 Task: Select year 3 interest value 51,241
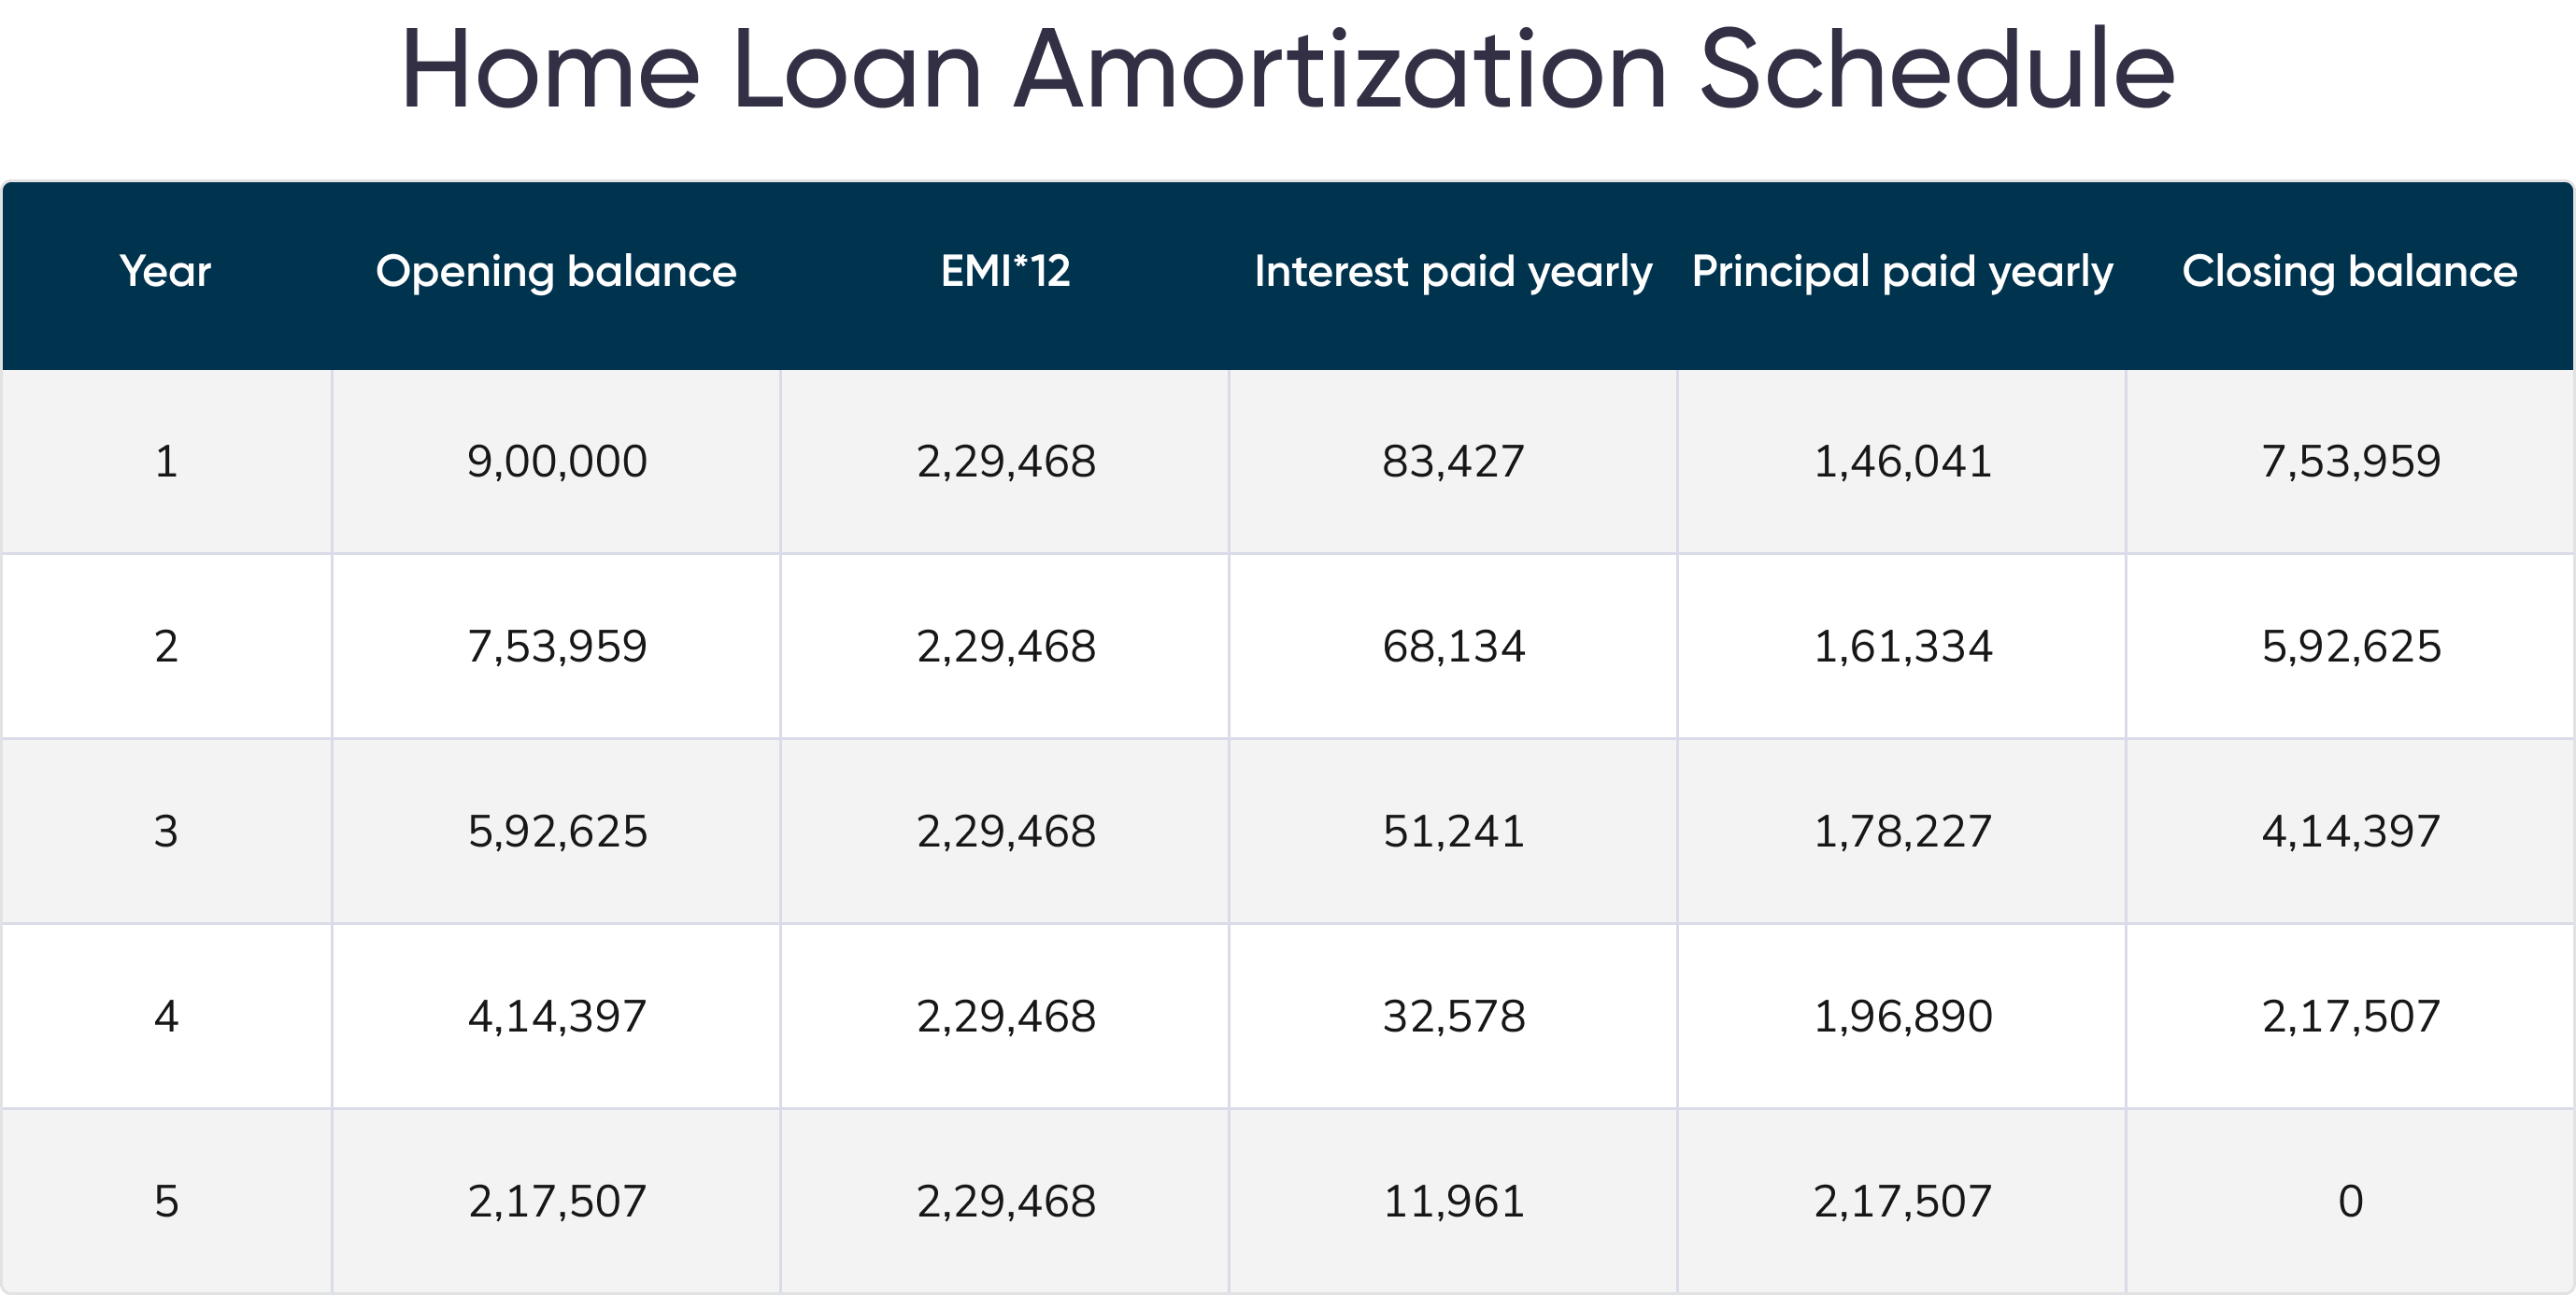[1453, 831]
